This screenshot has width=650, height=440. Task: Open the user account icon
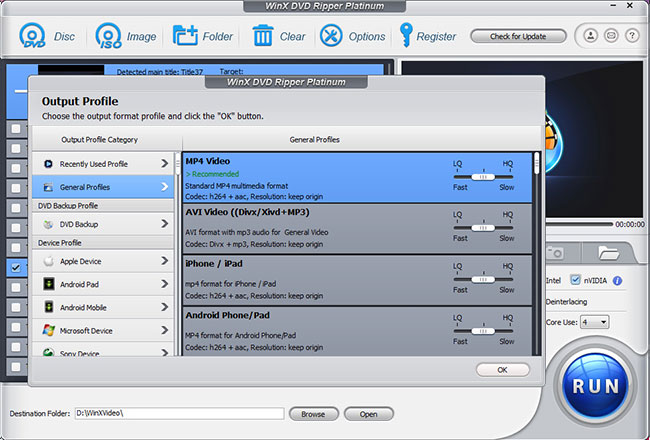[x=591, y=36]
